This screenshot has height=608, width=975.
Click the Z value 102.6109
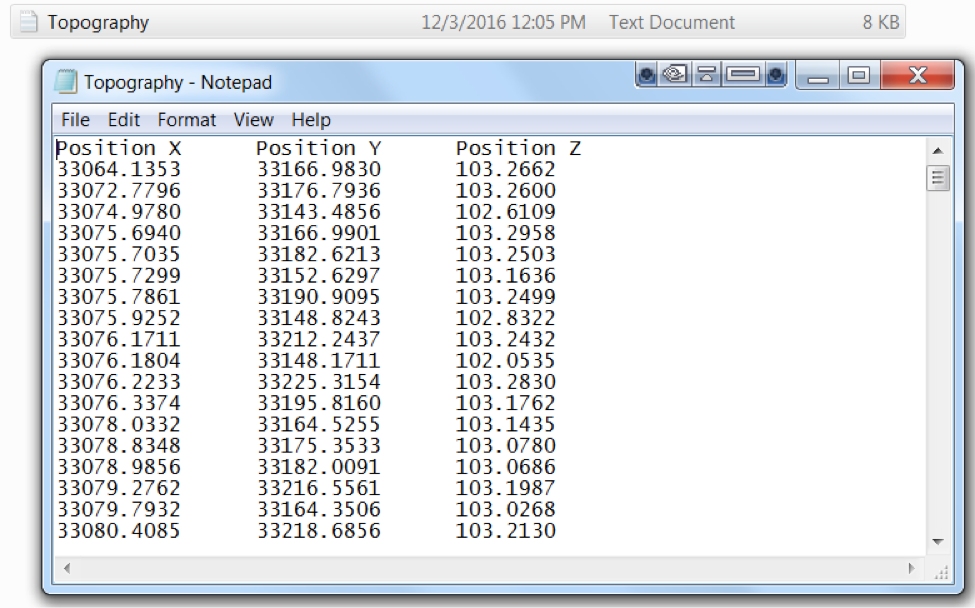[506, 211]
